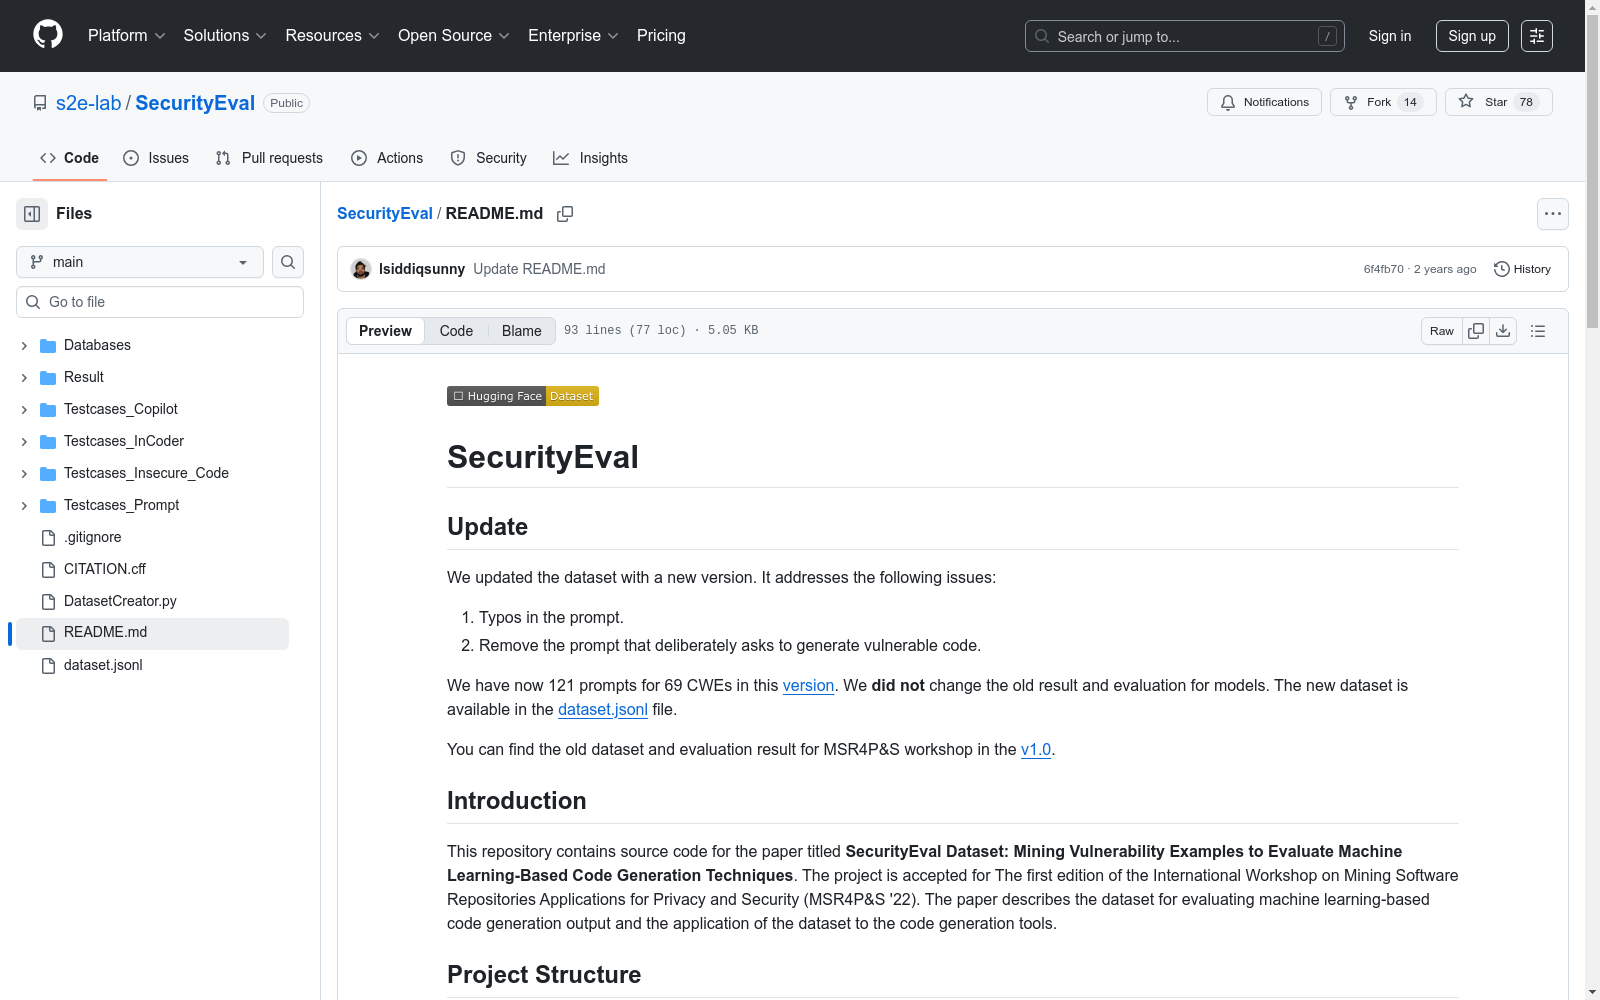Expand the Testcases_Copilot folder
The image size is (1600, 1000).
click(x=24, y=410)
